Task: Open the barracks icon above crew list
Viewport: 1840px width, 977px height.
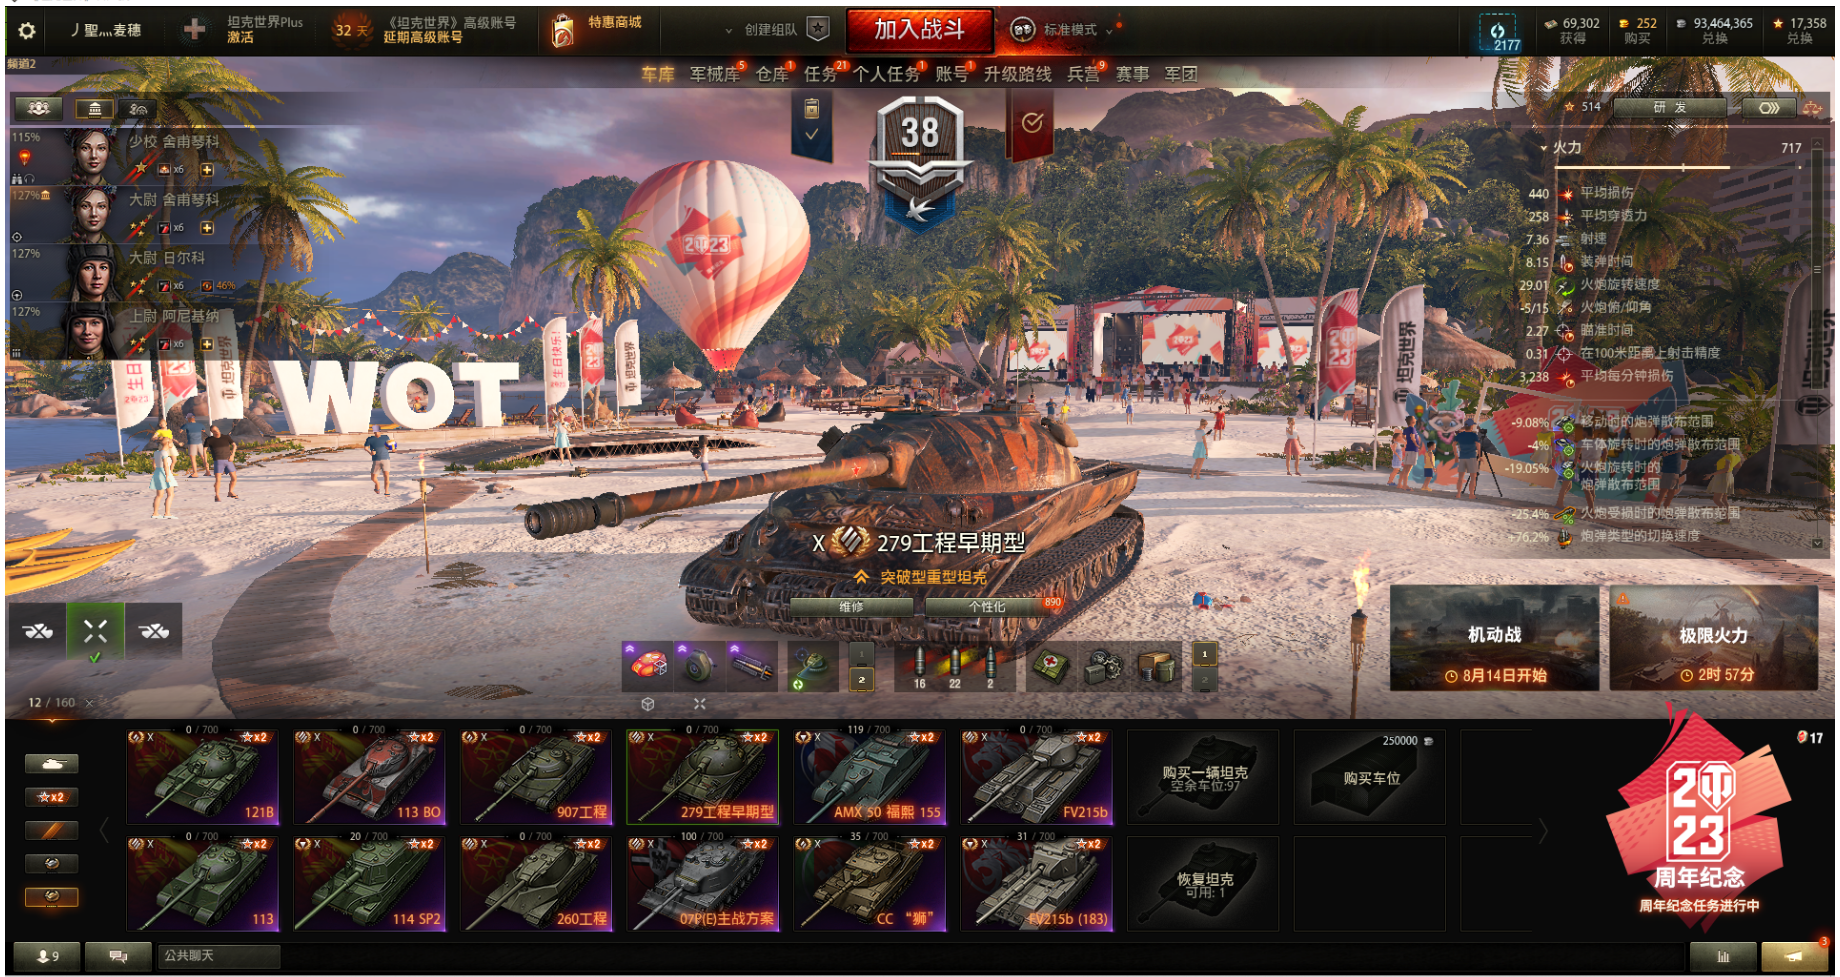Action: pyautogui.click(x=94, y=108)
